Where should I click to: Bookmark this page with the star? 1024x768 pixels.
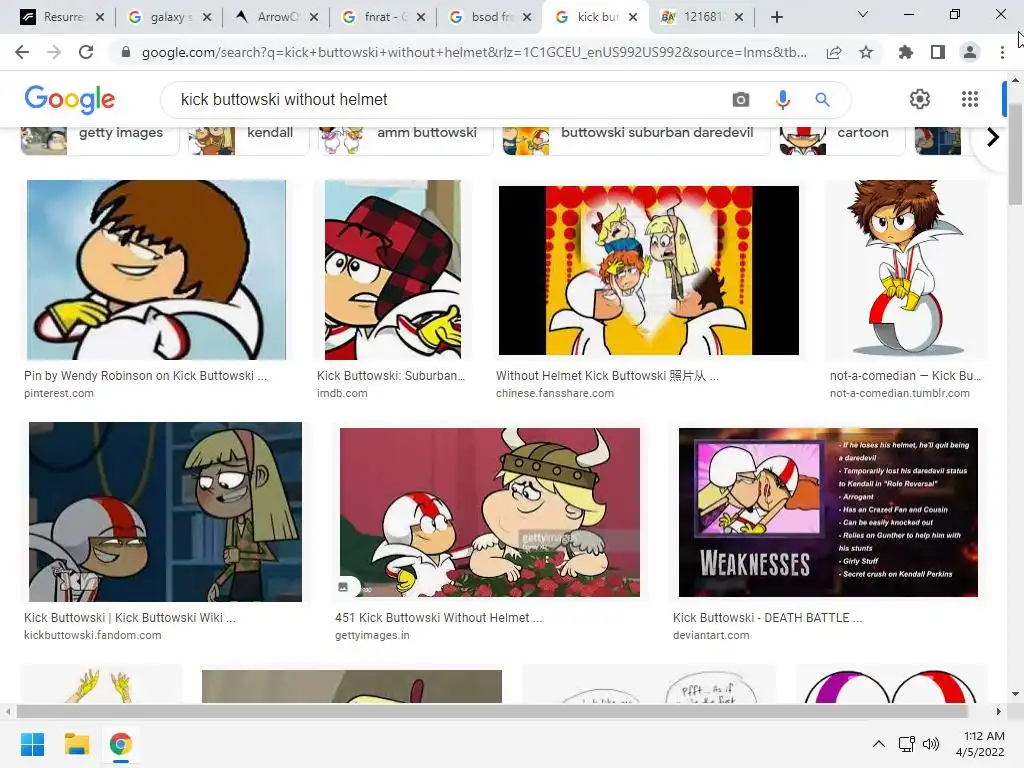[866, 52]
